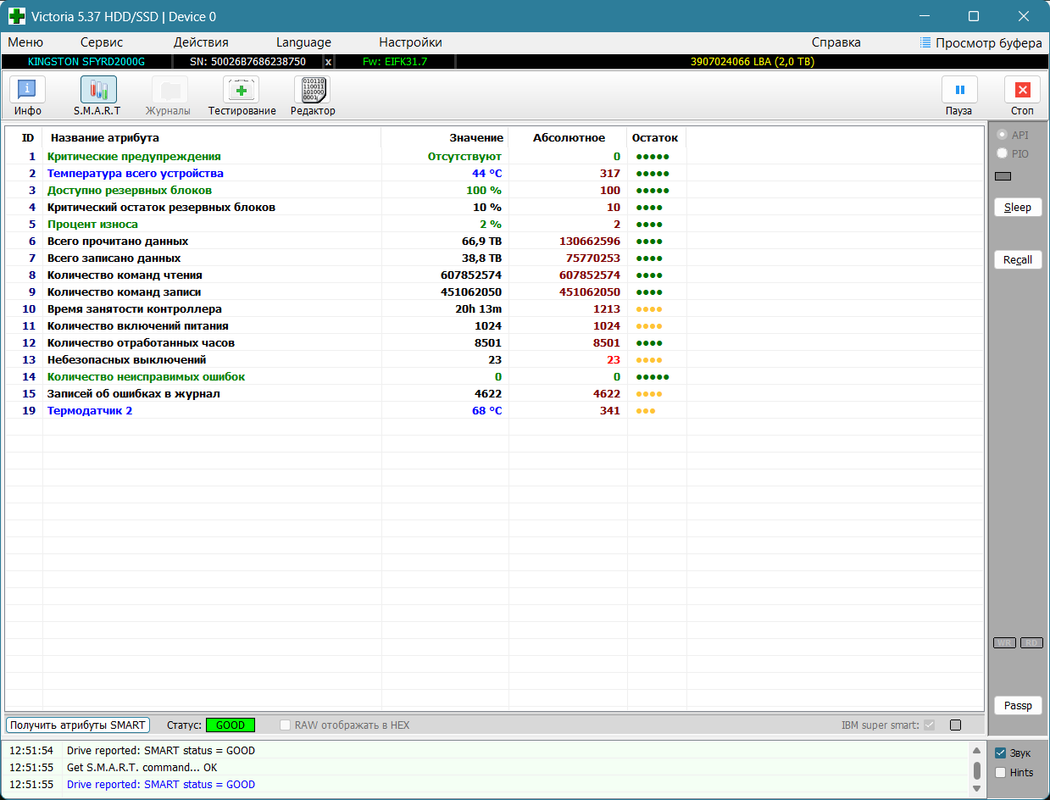This screenshot has width=1050, height=800.
Task: Toggle the unlabeled checkbox right of IBM super smart
Action: 956,725
